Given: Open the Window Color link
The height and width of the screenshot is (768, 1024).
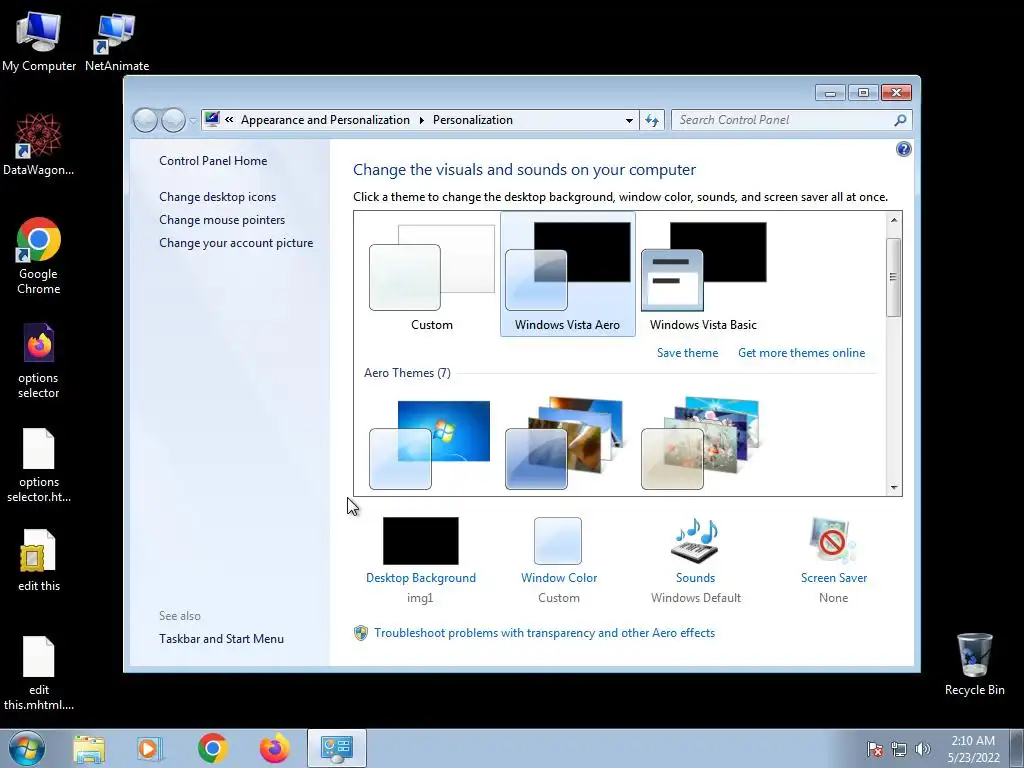Looking at the screenshot, I should [559, 578].
